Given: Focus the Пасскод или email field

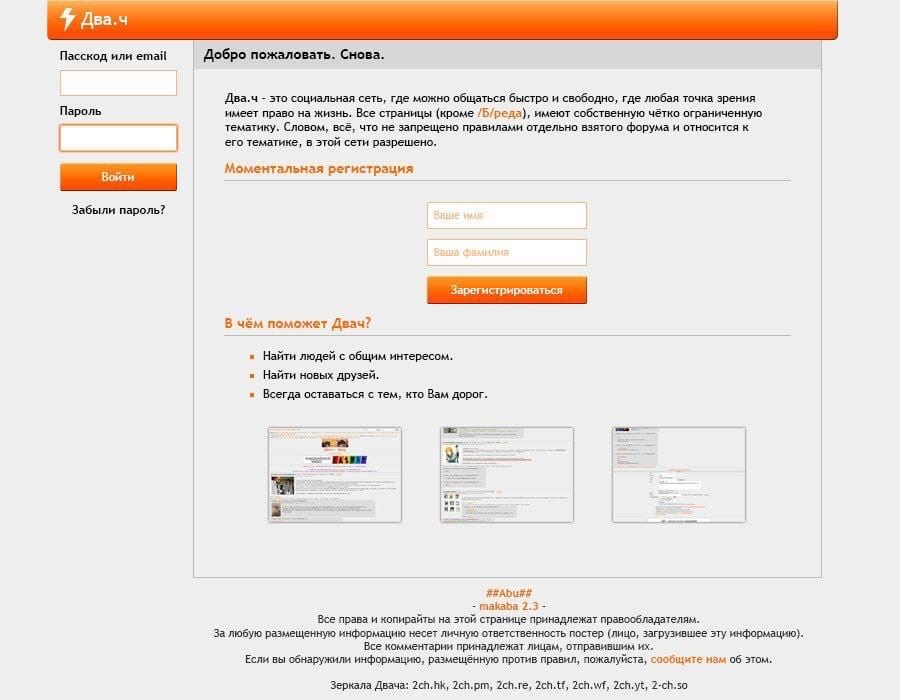Looking at the screenshot, I should (118, 83).
